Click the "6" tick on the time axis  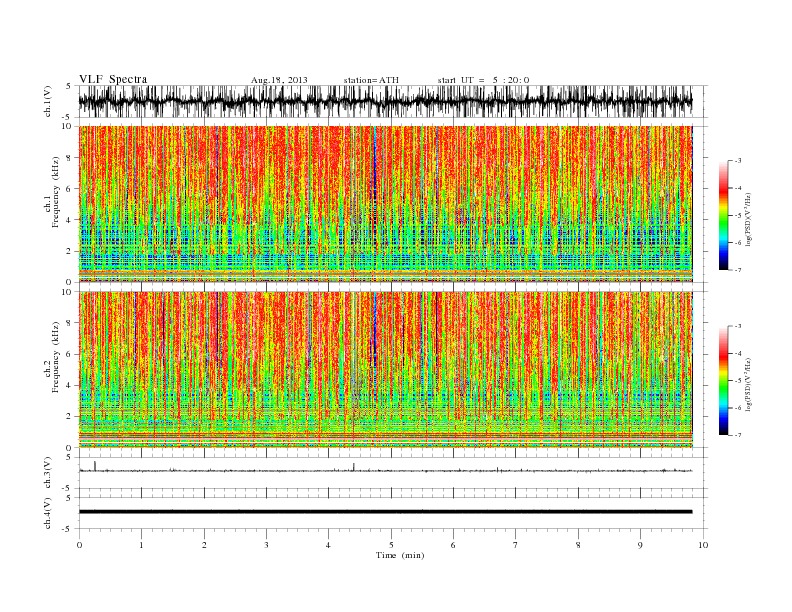point(453,545)
